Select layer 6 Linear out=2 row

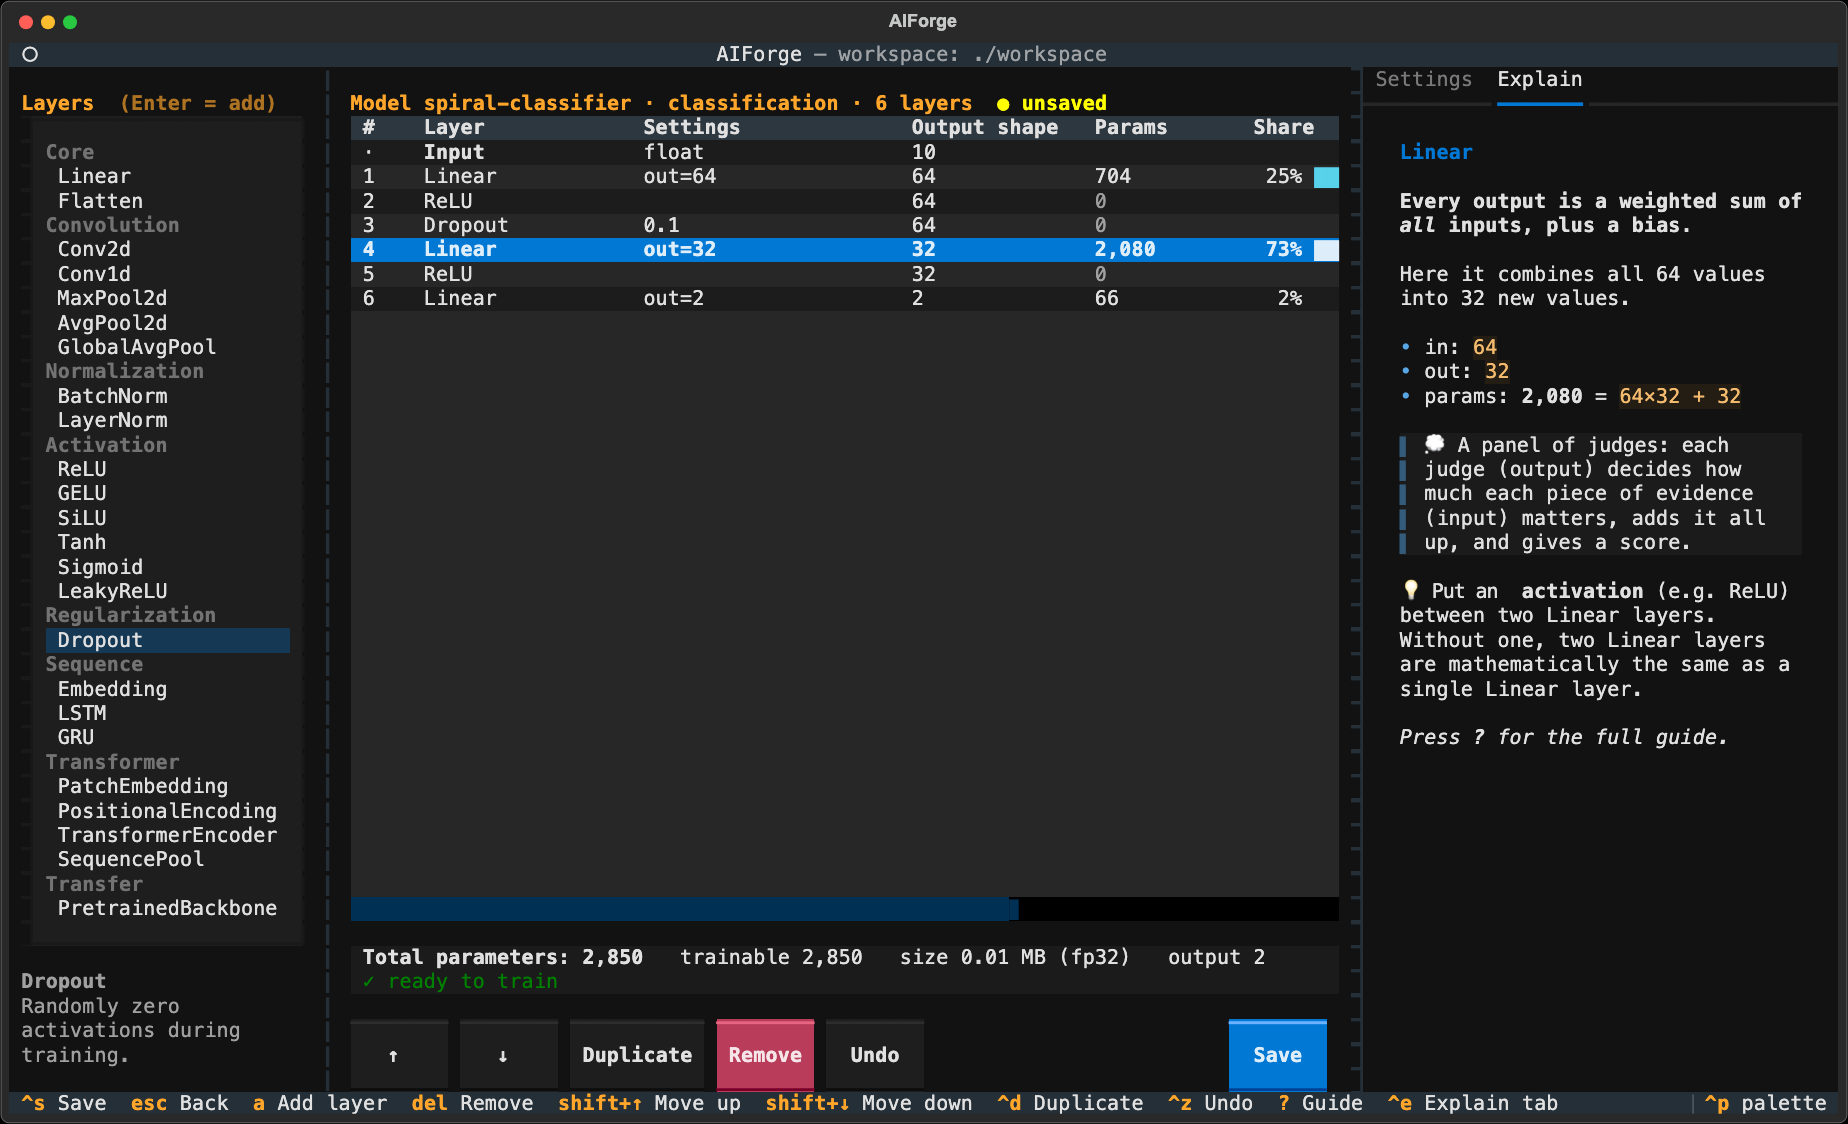(x=845, y=298)
